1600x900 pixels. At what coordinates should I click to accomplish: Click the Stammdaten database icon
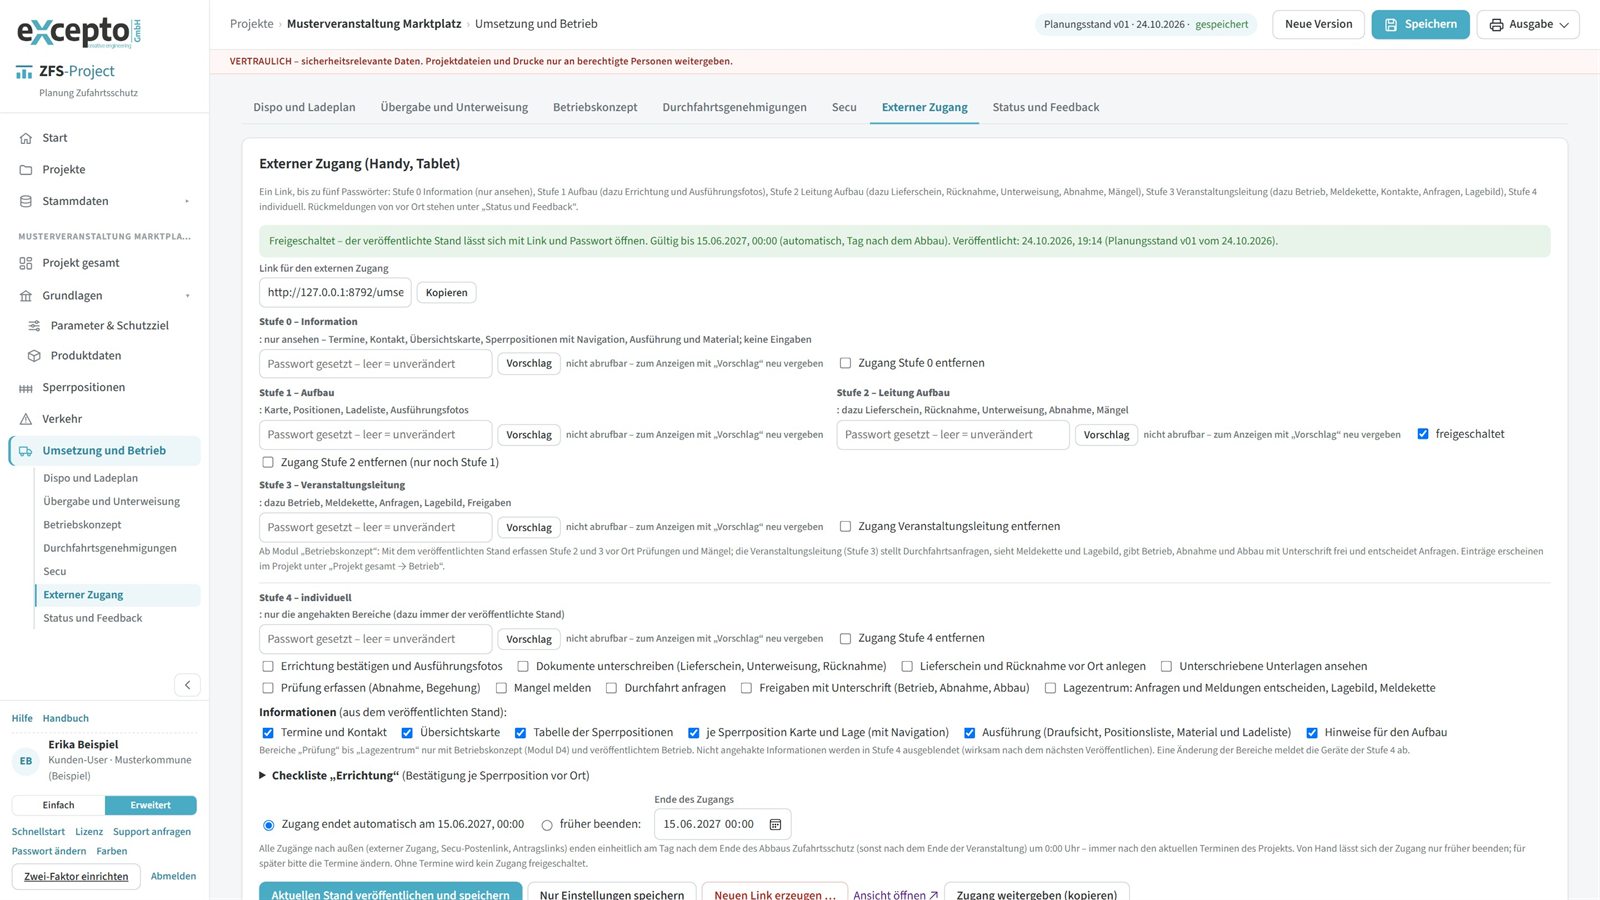[x=26, y=201]
